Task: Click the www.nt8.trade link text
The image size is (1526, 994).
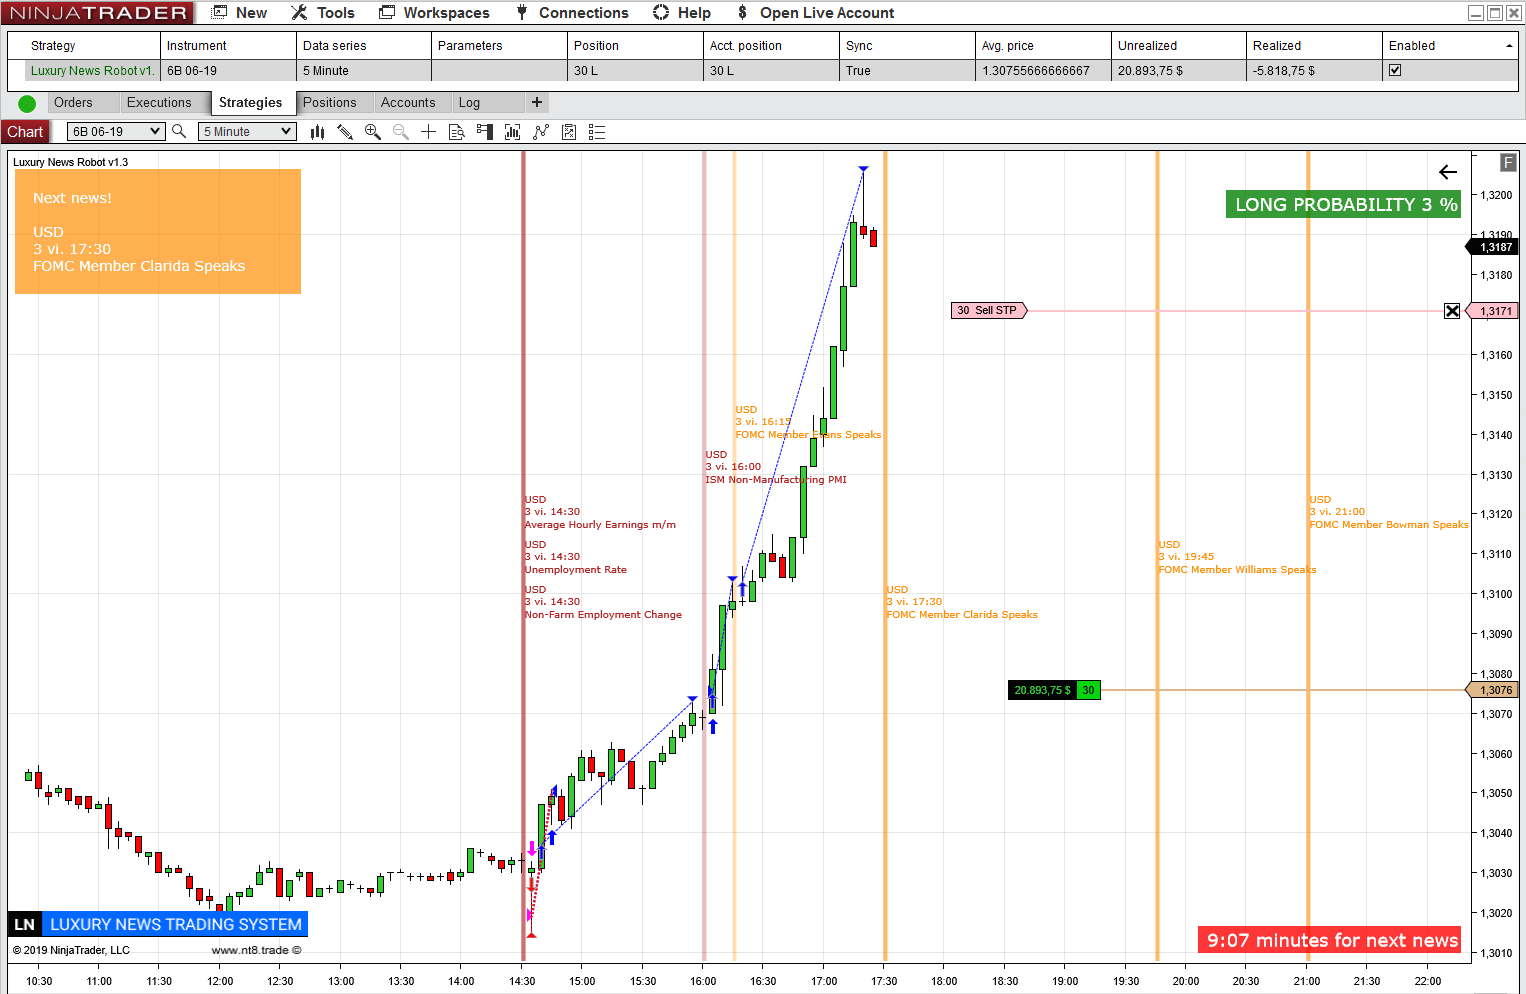Action: tap(250, 950)
